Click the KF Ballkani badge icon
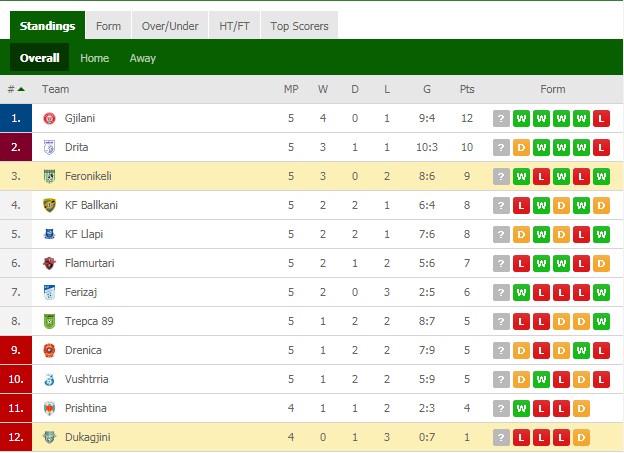This screenshot has width=624, height=453. (x=49, y=205)
